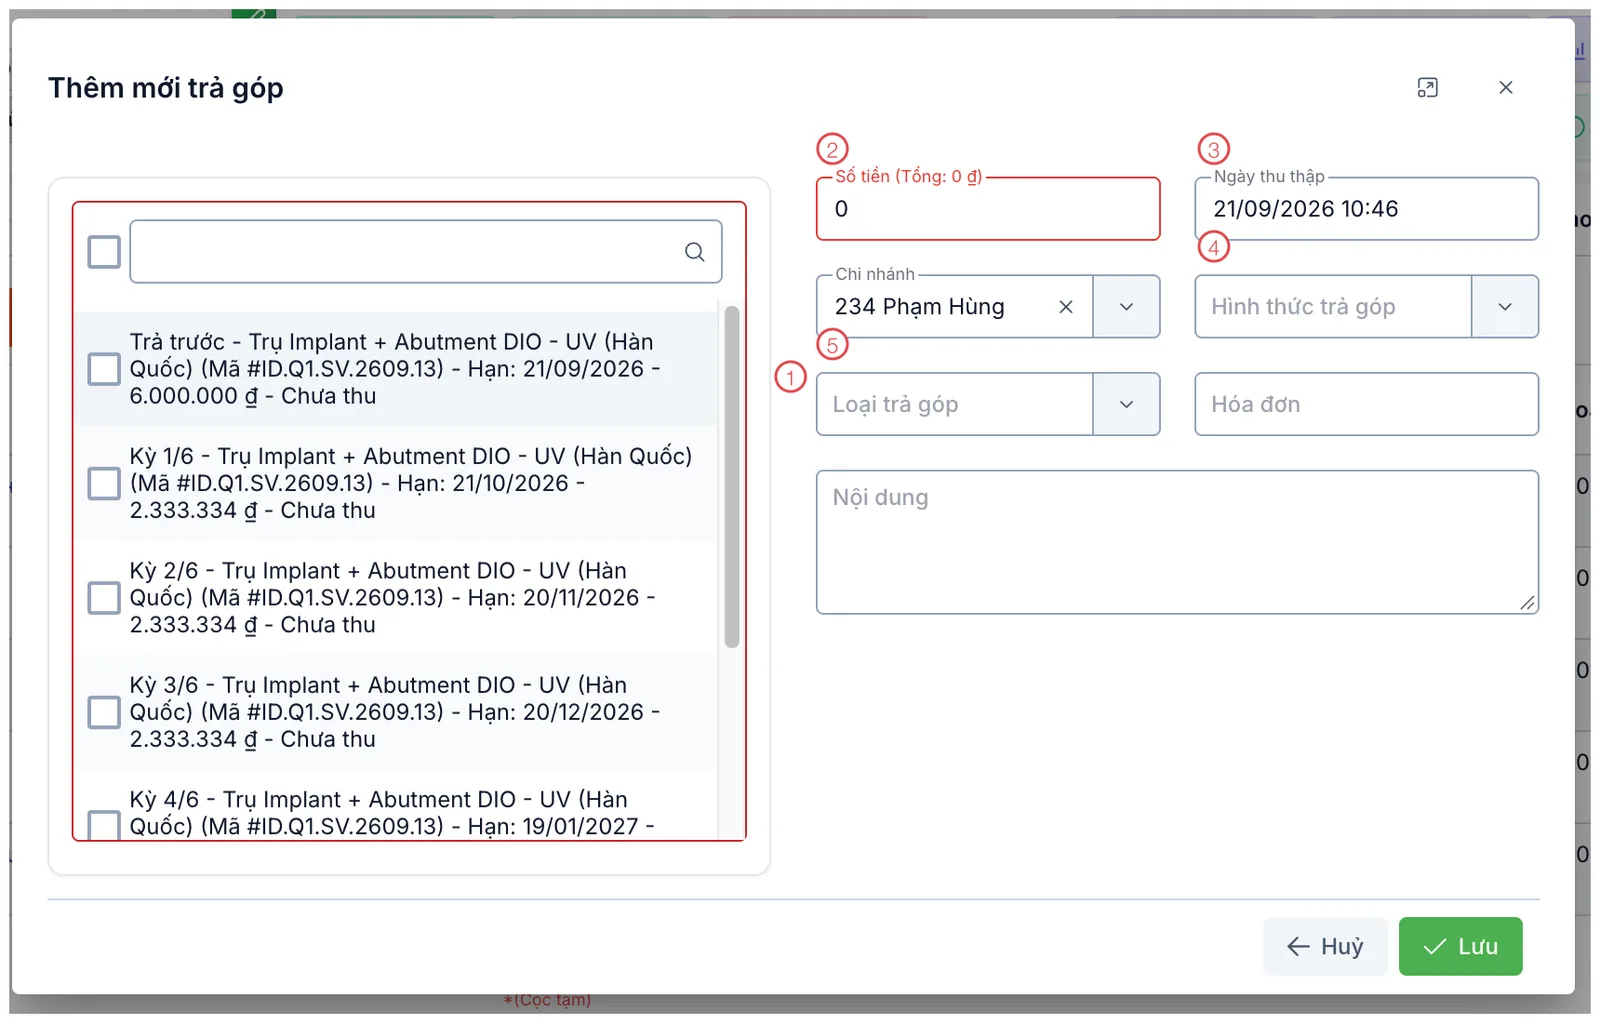This screenshot has width=1600, height=1023.
Task: Click the installment list scrollbar
Action: click(732, 477)
